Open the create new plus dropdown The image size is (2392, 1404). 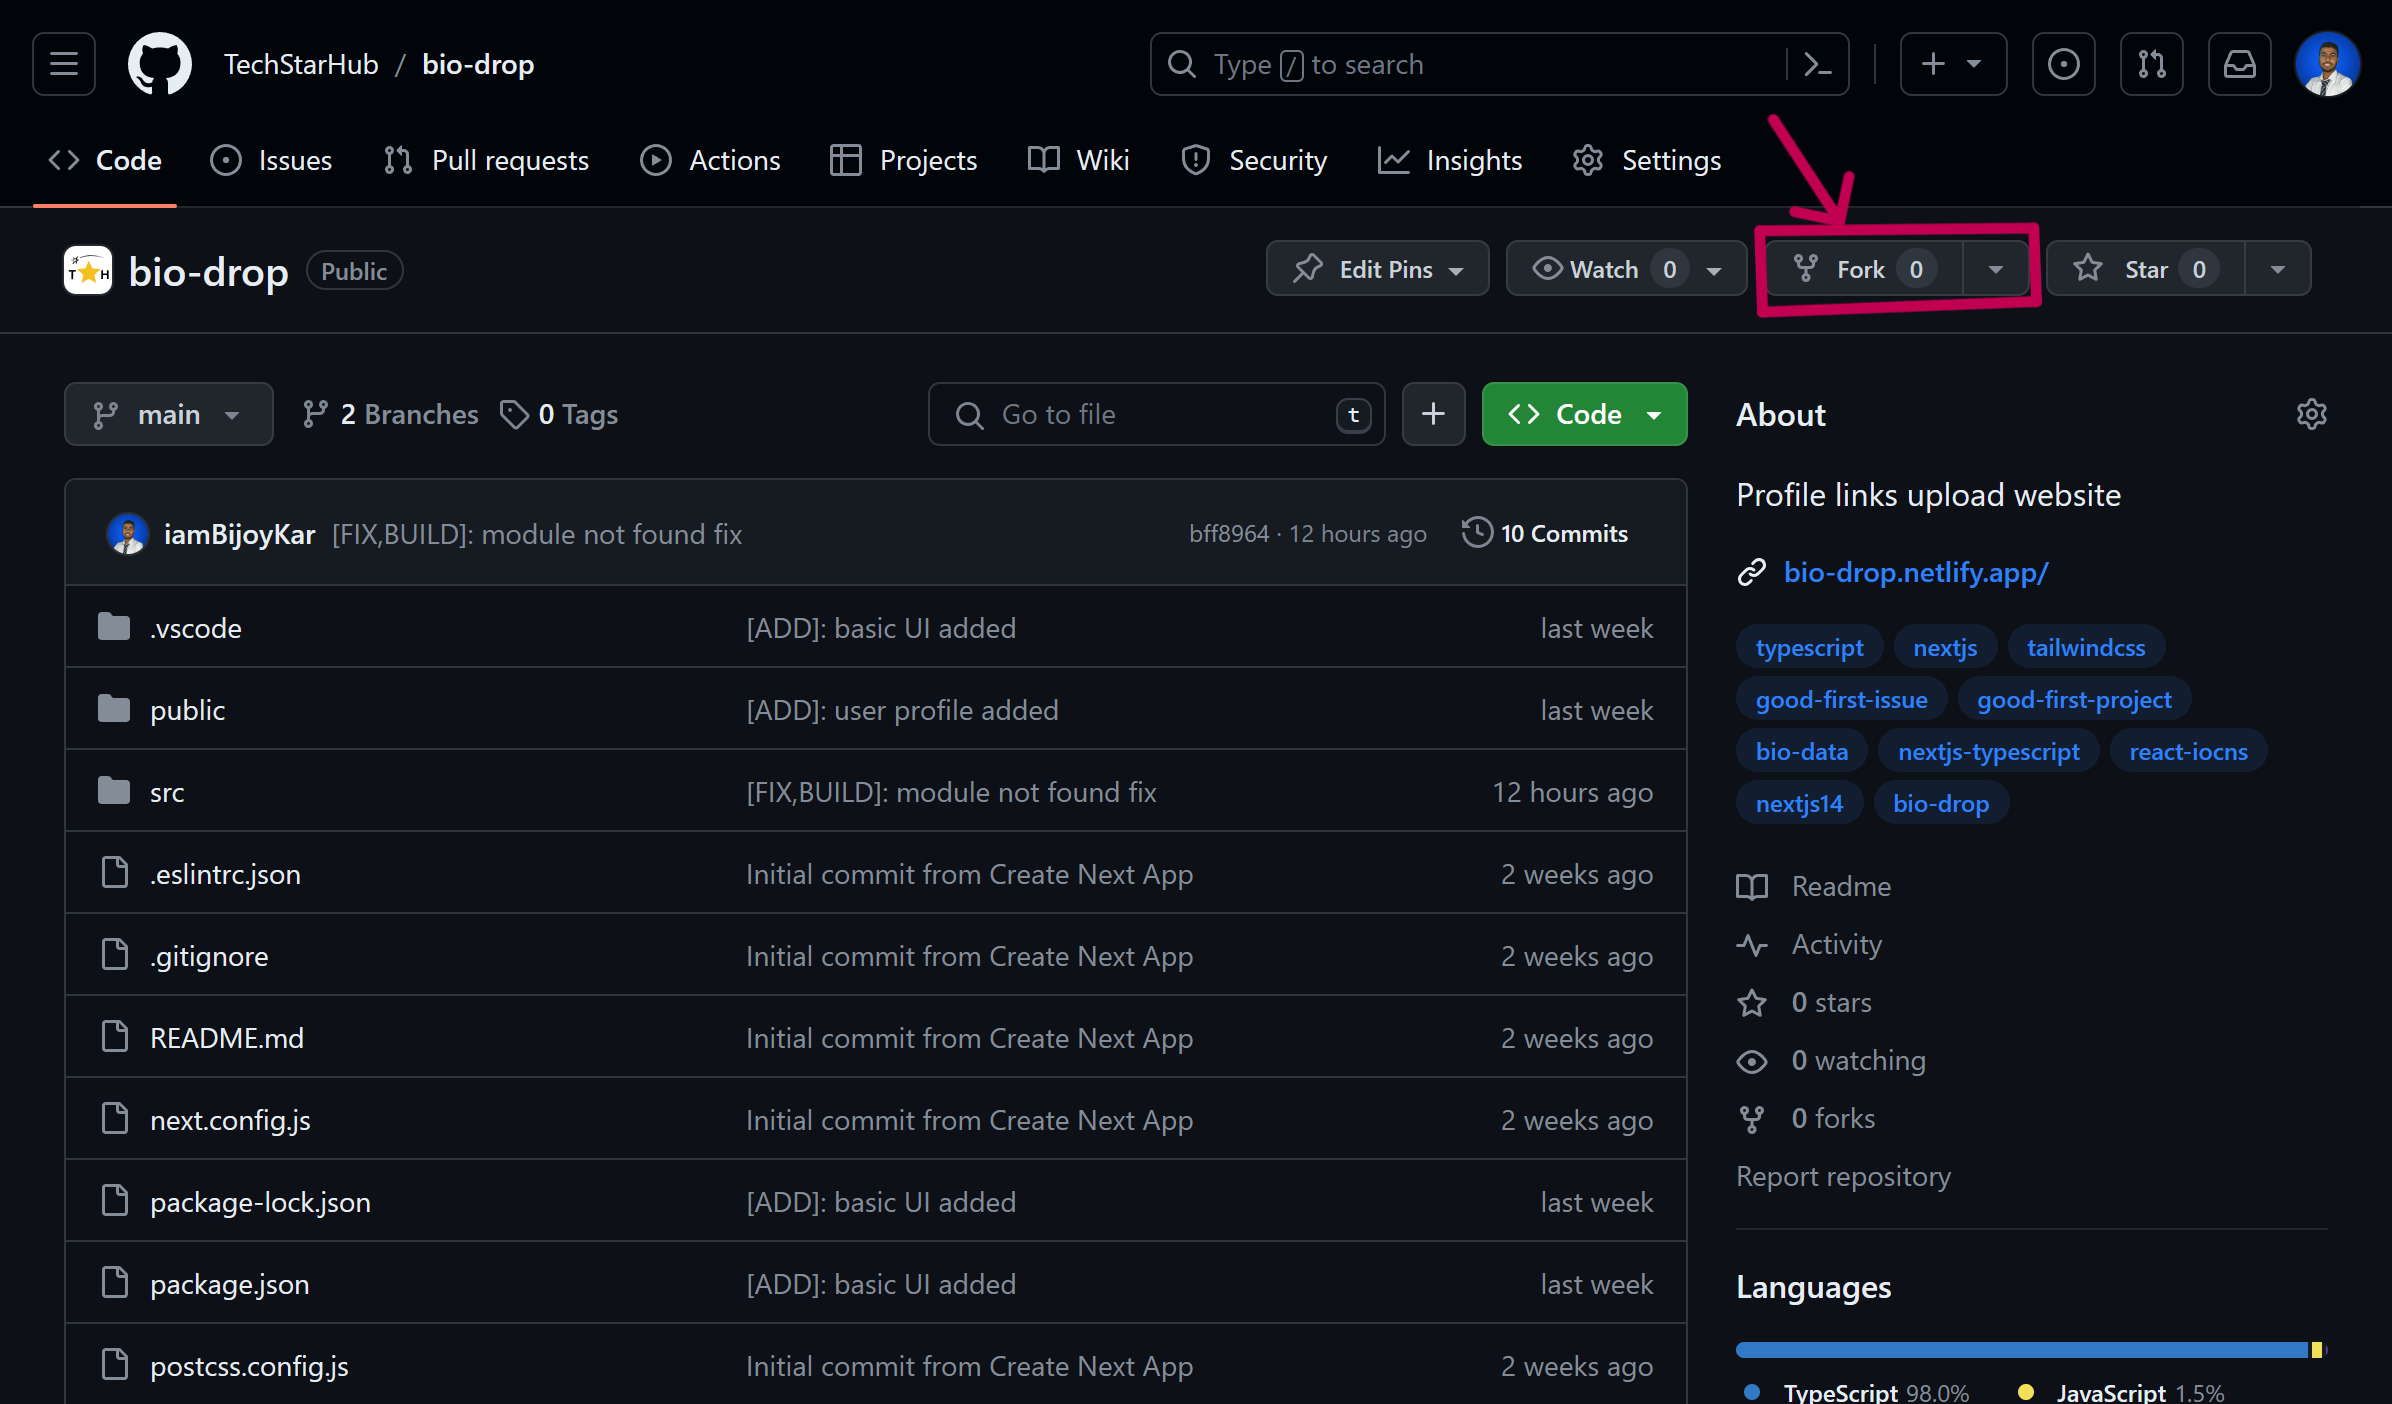[1953, 64]
